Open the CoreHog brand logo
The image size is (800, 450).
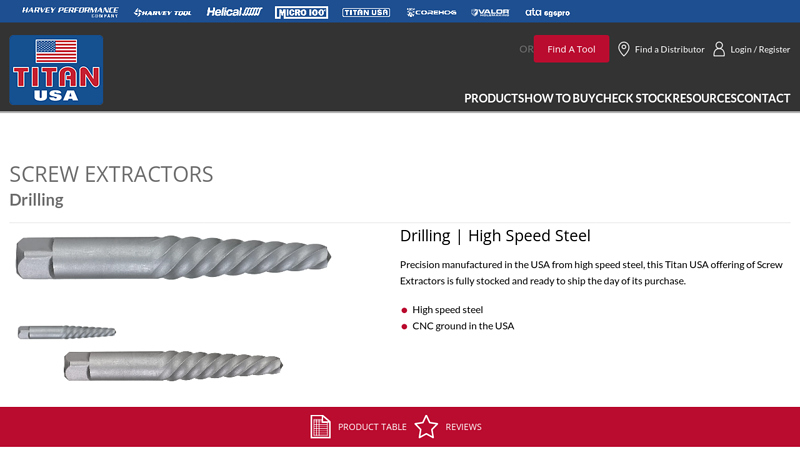click(431, 12)
